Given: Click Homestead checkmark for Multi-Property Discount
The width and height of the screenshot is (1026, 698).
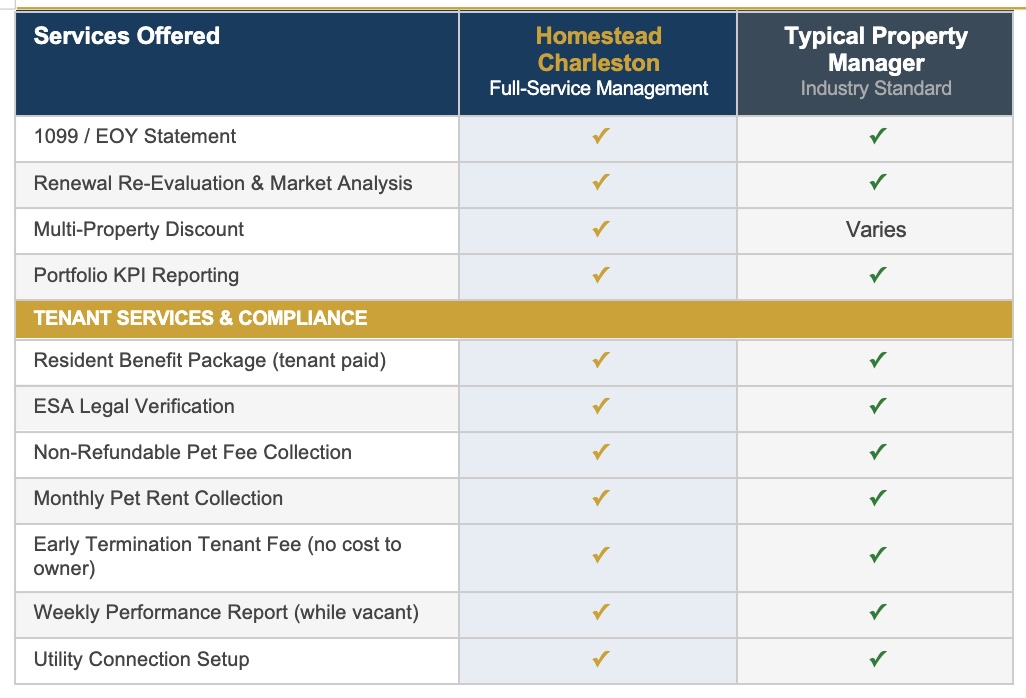Looking at the screenshot, I should click(x=600, y=229).
